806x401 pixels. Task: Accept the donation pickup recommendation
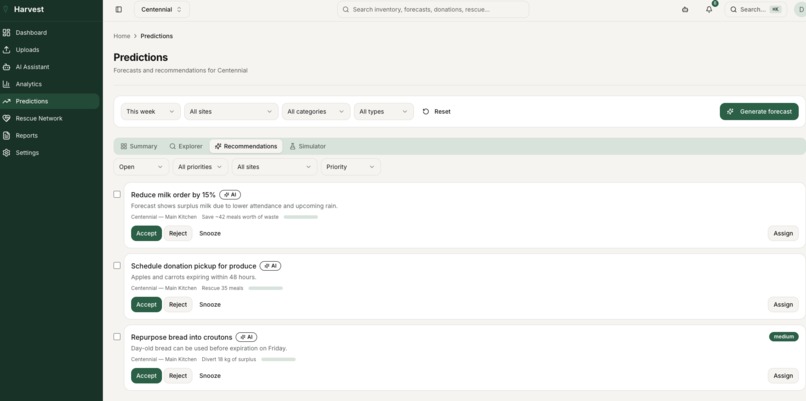(x=146, y=304)
